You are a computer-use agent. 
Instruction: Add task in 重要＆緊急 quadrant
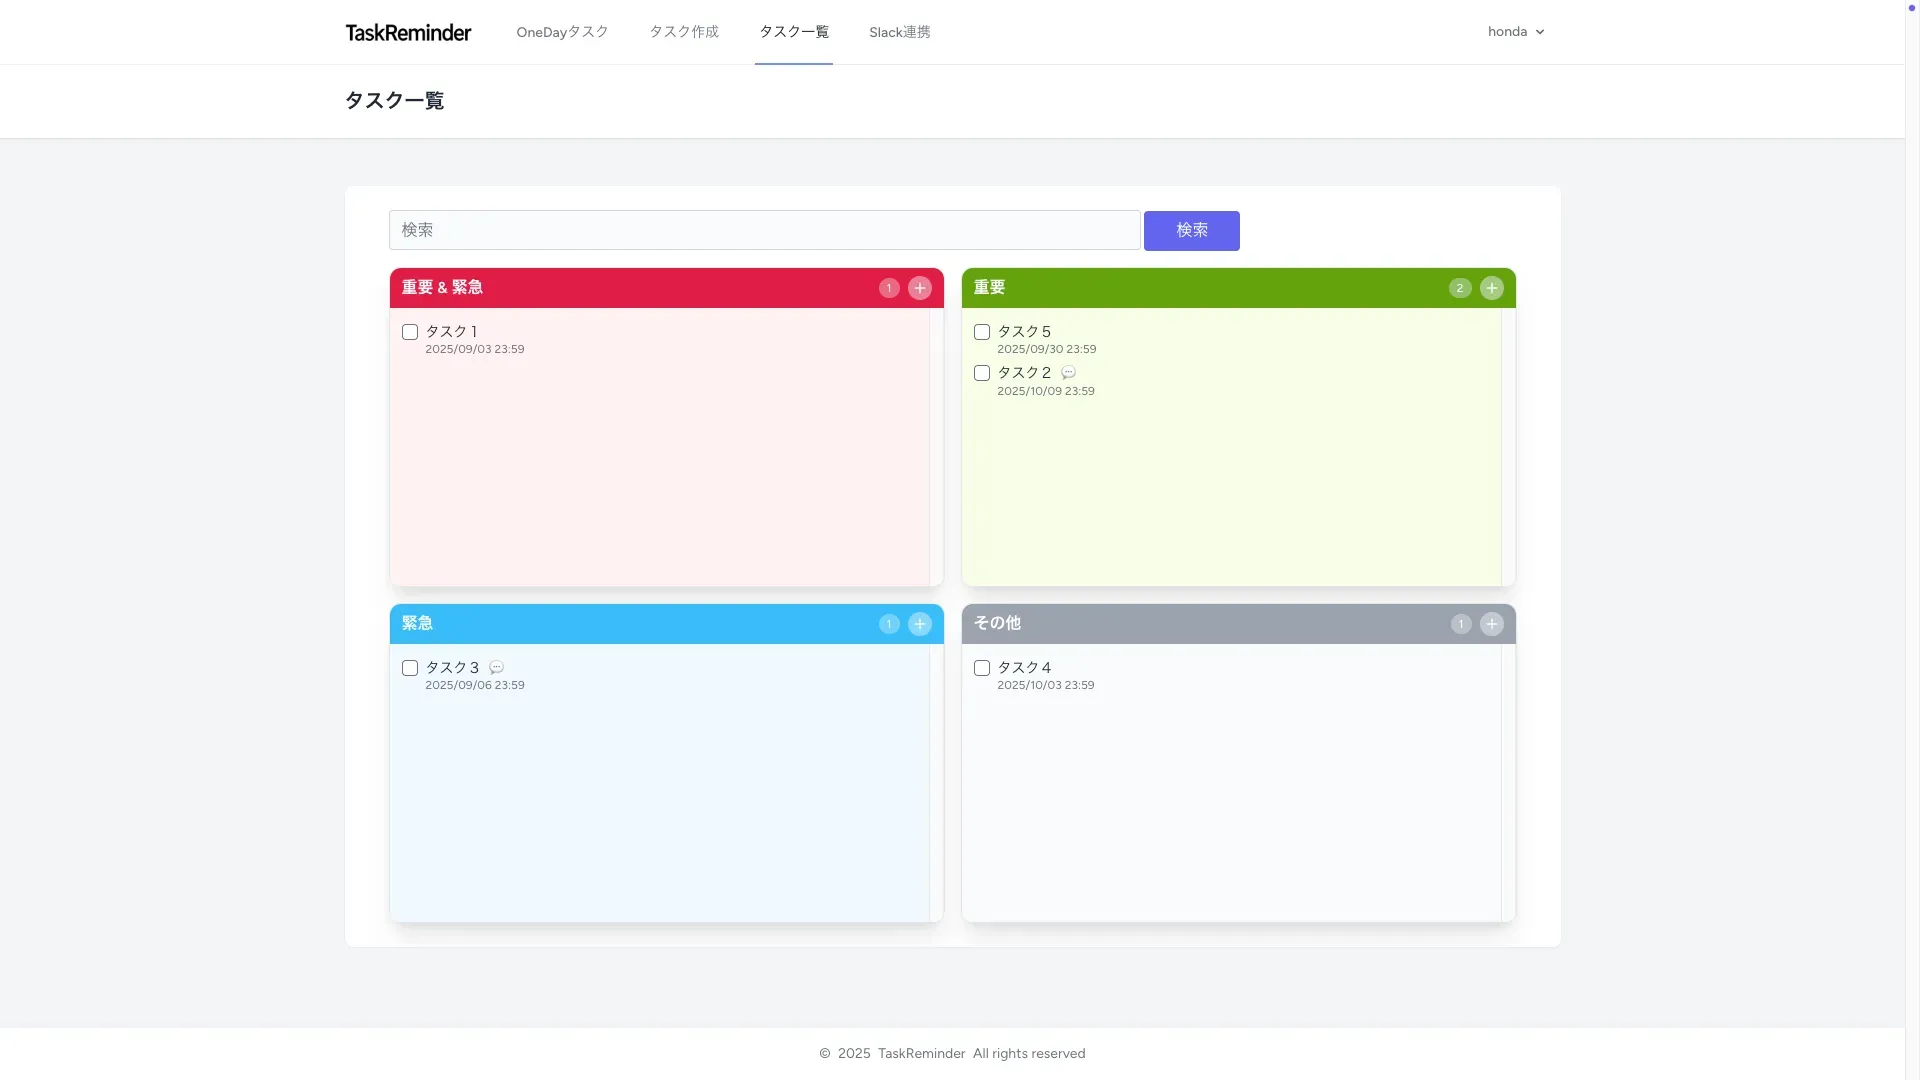point(919,288)
